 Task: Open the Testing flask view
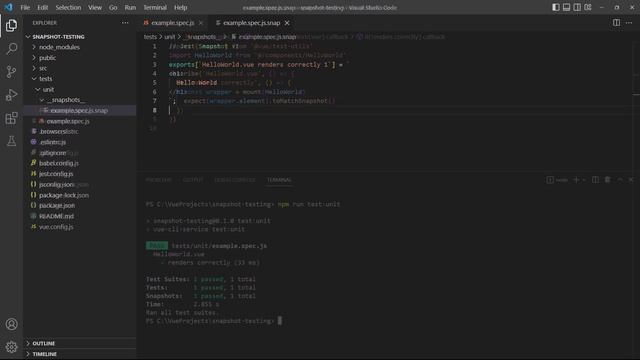11,141
